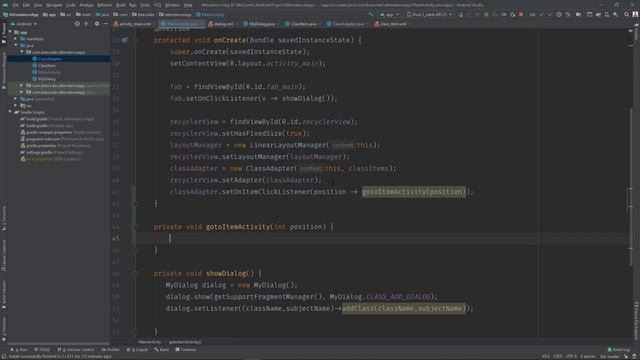The width and height of the screenshot is (640, 360).
Task: Click the Search Everywhere magnifier icon
Action: [x=626, y=14]
